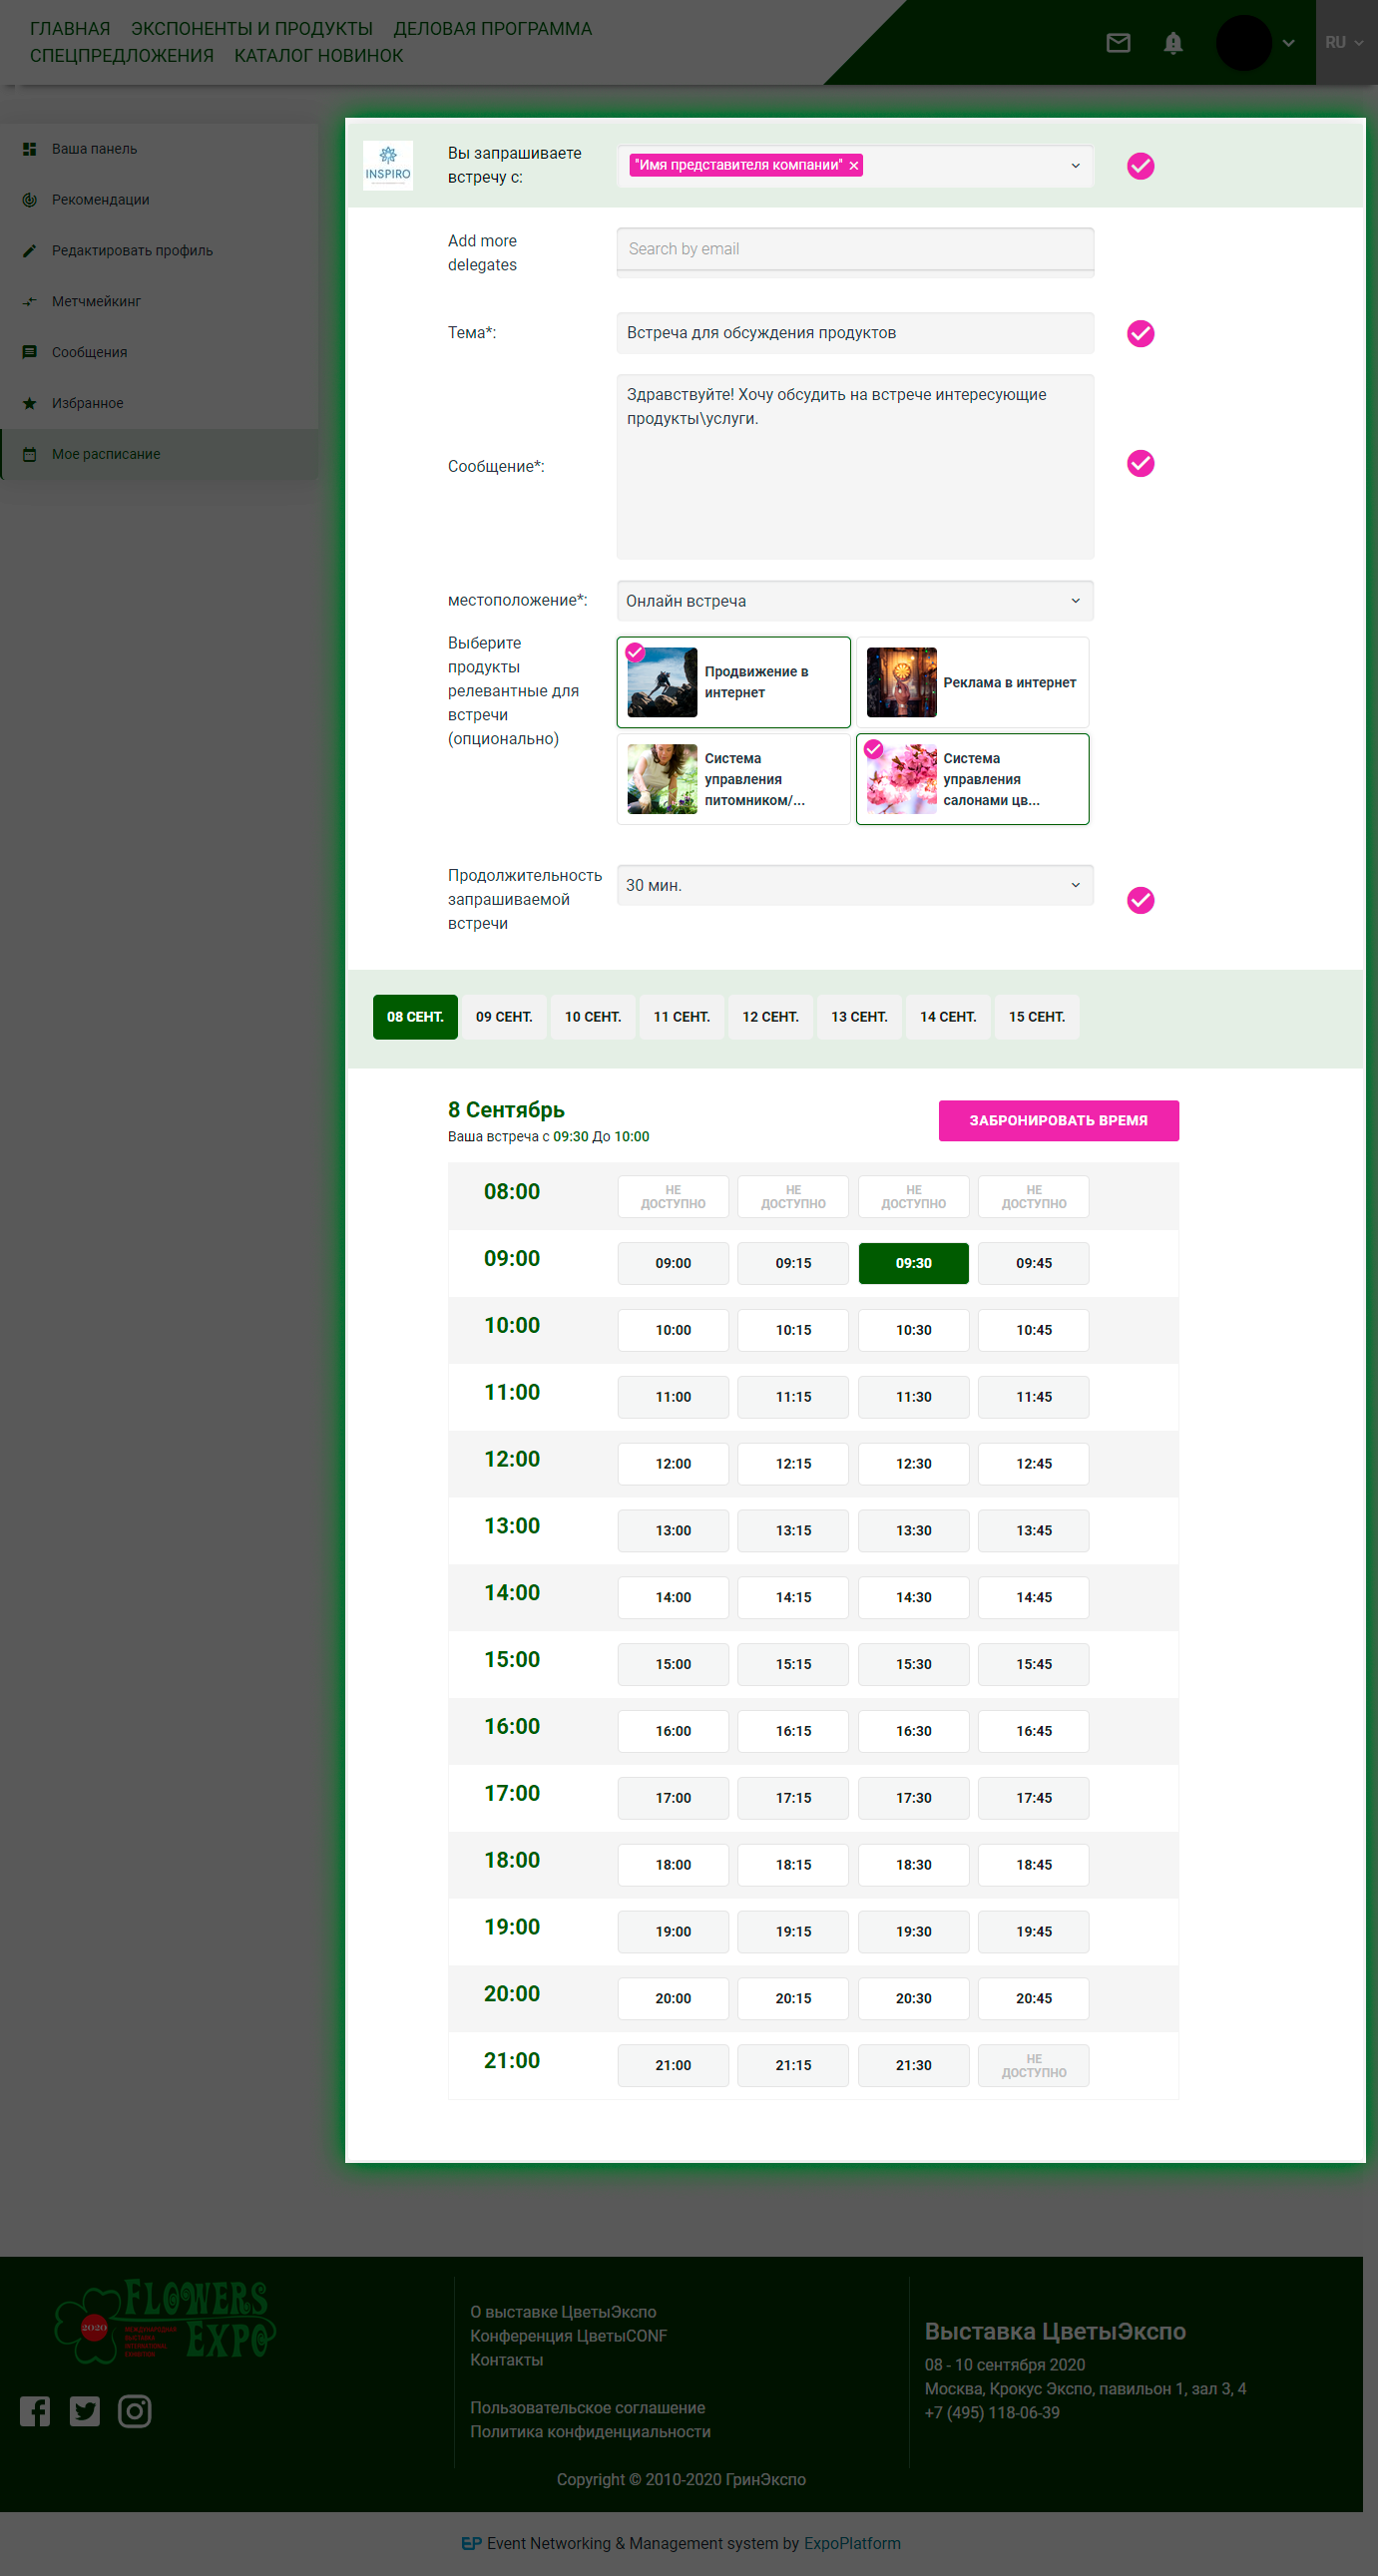Open the notifications bell icon
Image resolution: width=1378 pixels, height=2576 pixels.
(1173, 43)
